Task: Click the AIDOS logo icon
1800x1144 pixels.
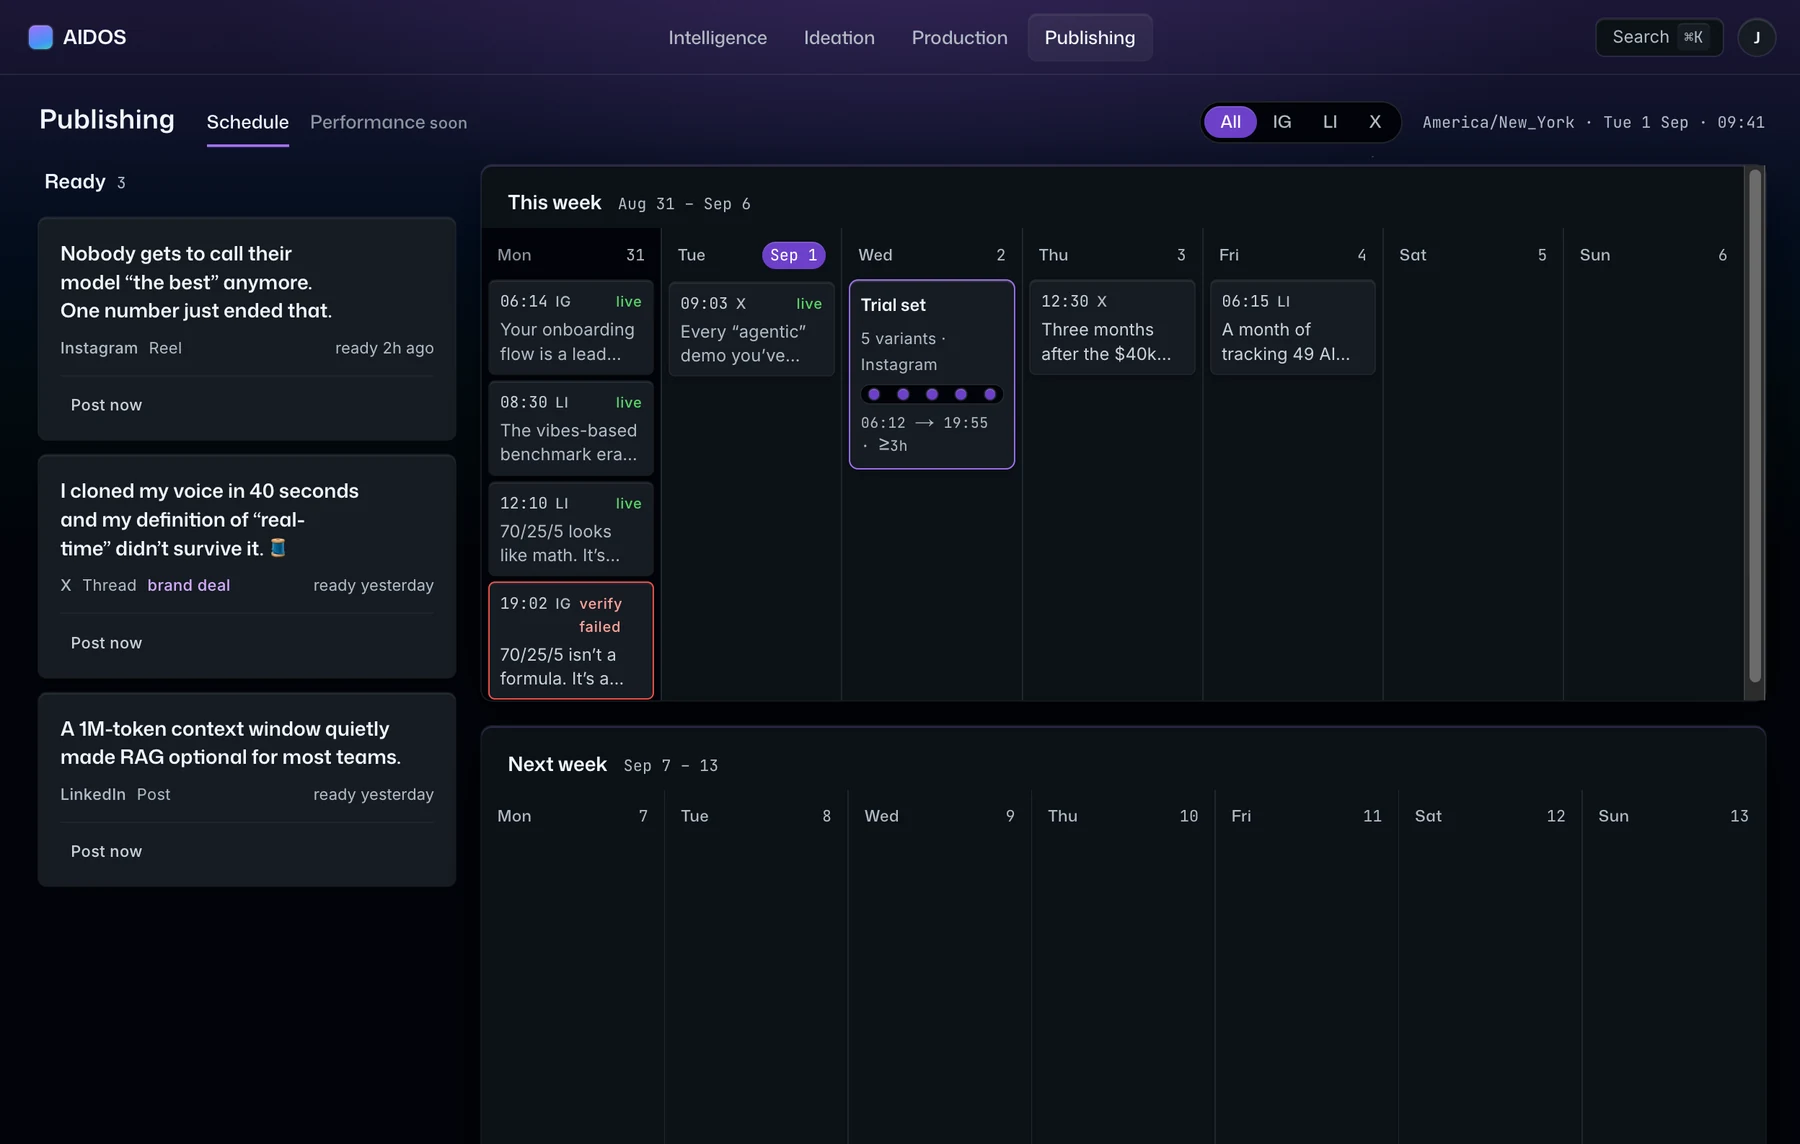Action: 40,37
